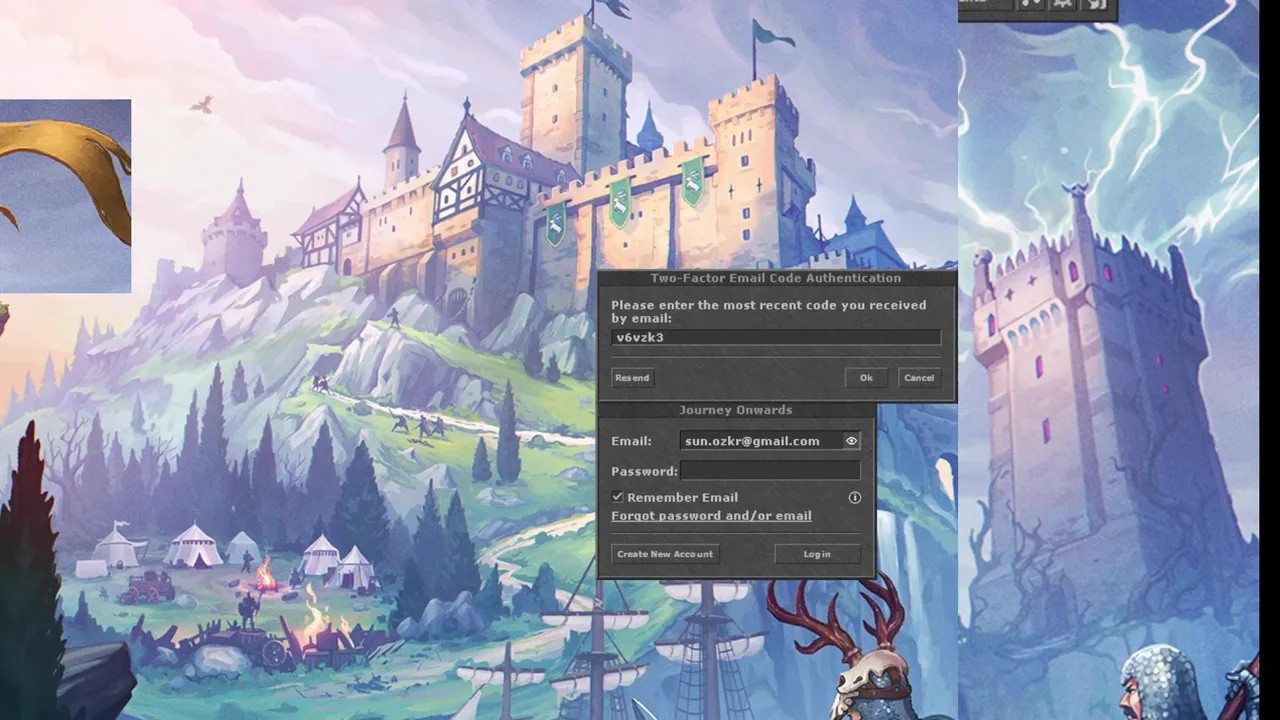1280x720 pixels.
Task: Toggle the music note icon in top bar
Action: point(1031,4)
